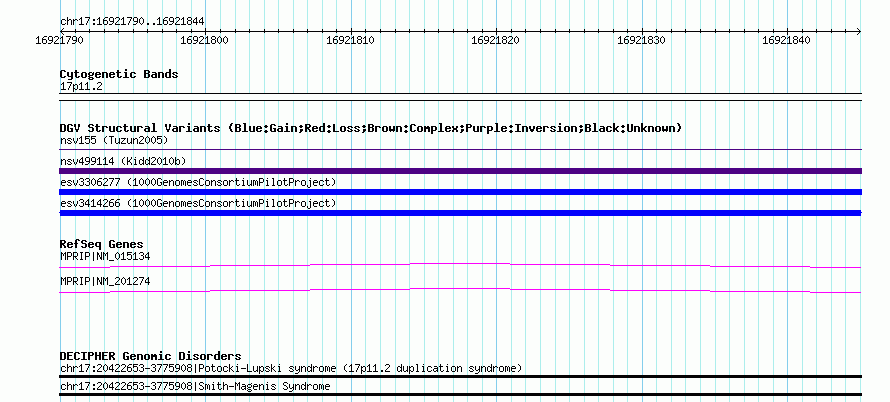Viewport: 890px width, 402px height.
Task: Click the chr17:16921790..16921844 region label
Action: [x=132, y=22]
